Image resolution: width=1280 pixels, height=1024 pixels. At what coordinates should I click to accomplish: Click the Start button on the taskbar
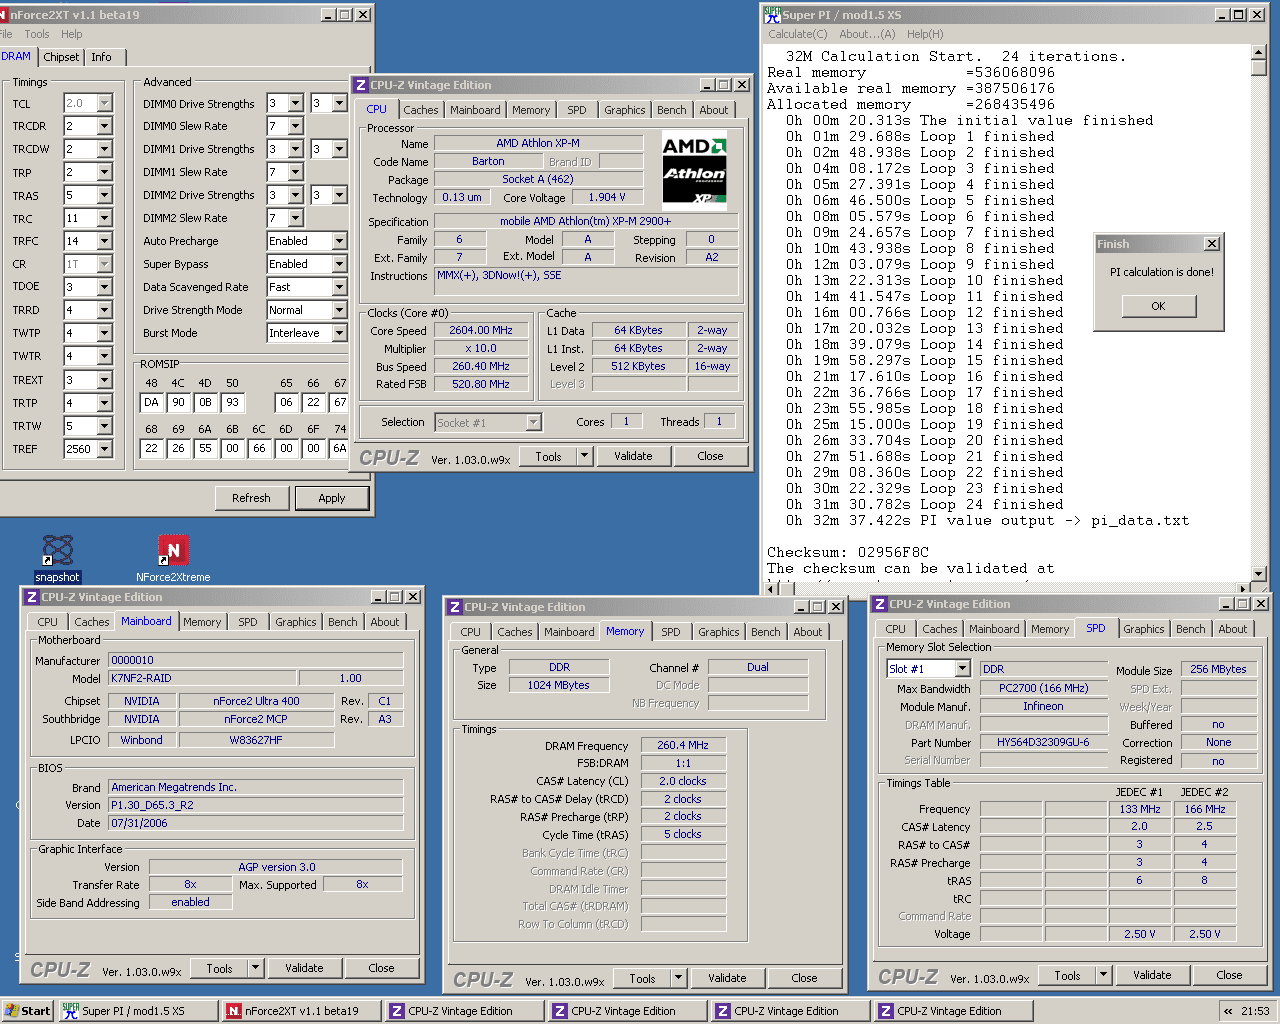point(27,1011)
